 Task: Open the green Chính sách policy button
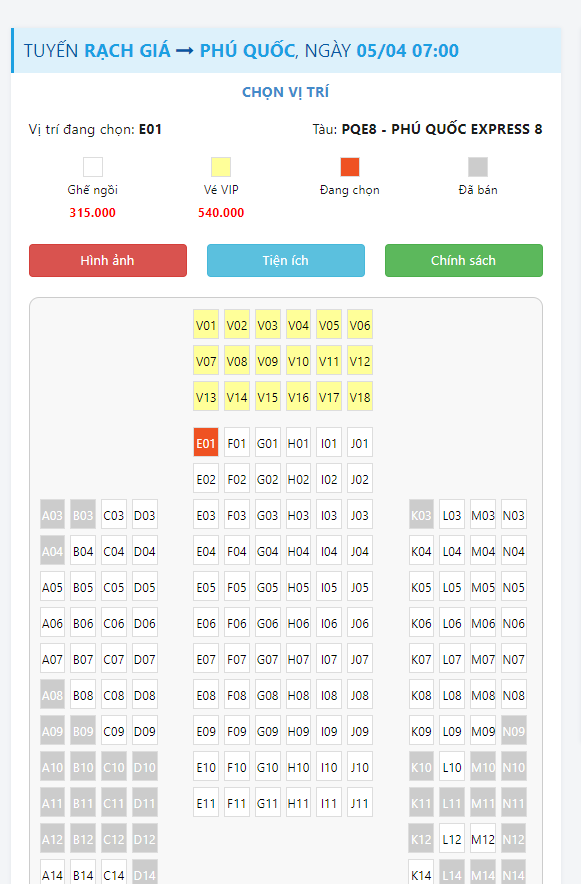pyautogui.click(x=464, y=260)
